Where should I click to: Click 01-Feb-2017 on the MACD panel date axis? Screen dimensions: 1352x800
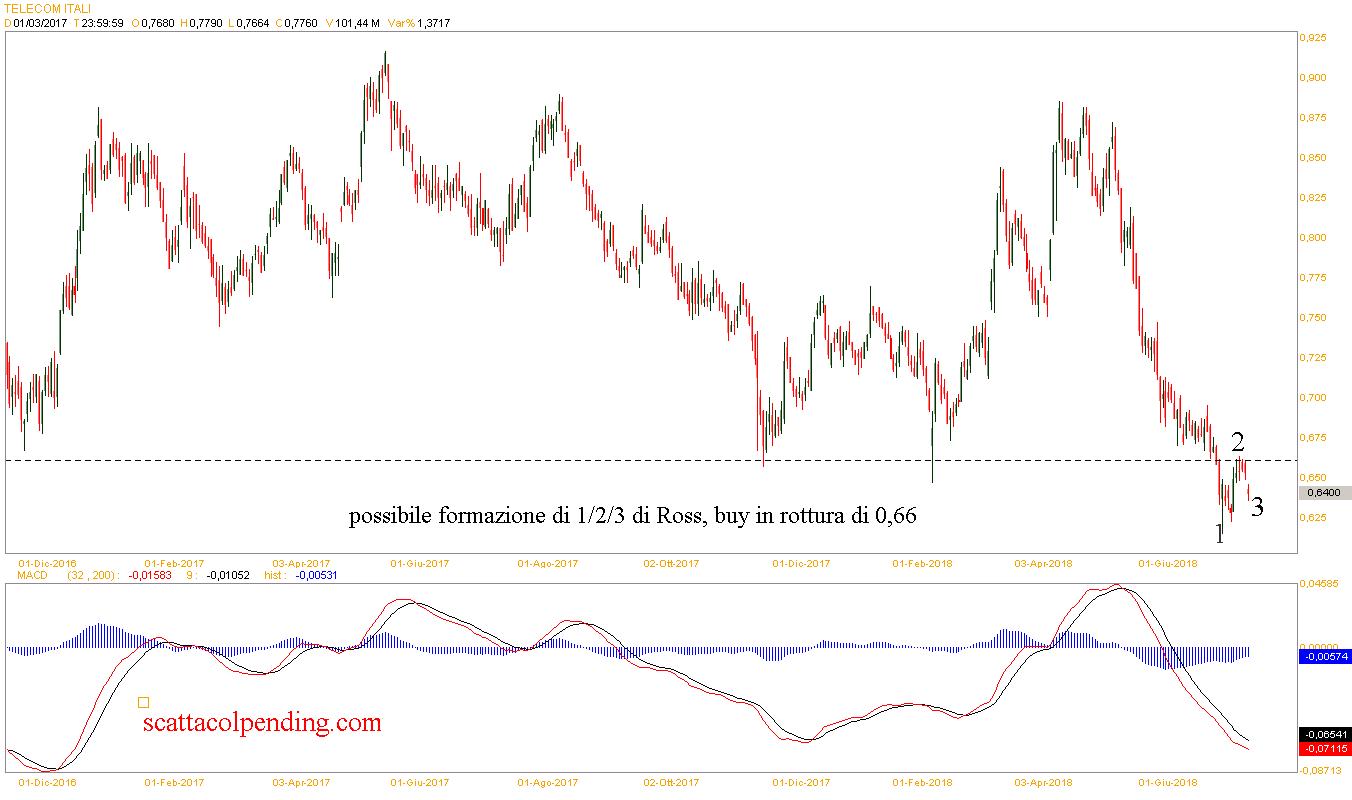tap(174, 782)
